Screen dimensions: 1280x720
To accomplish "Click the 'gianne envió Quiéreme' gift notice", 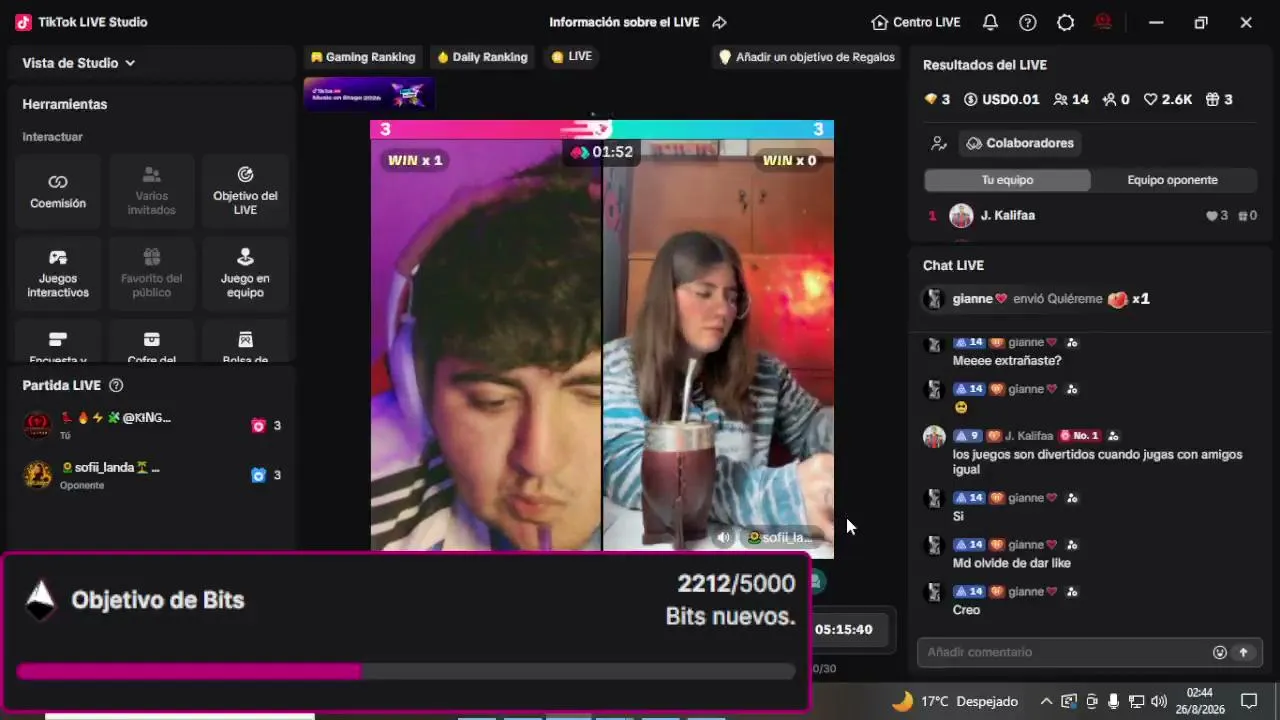I will (1037, 299).
